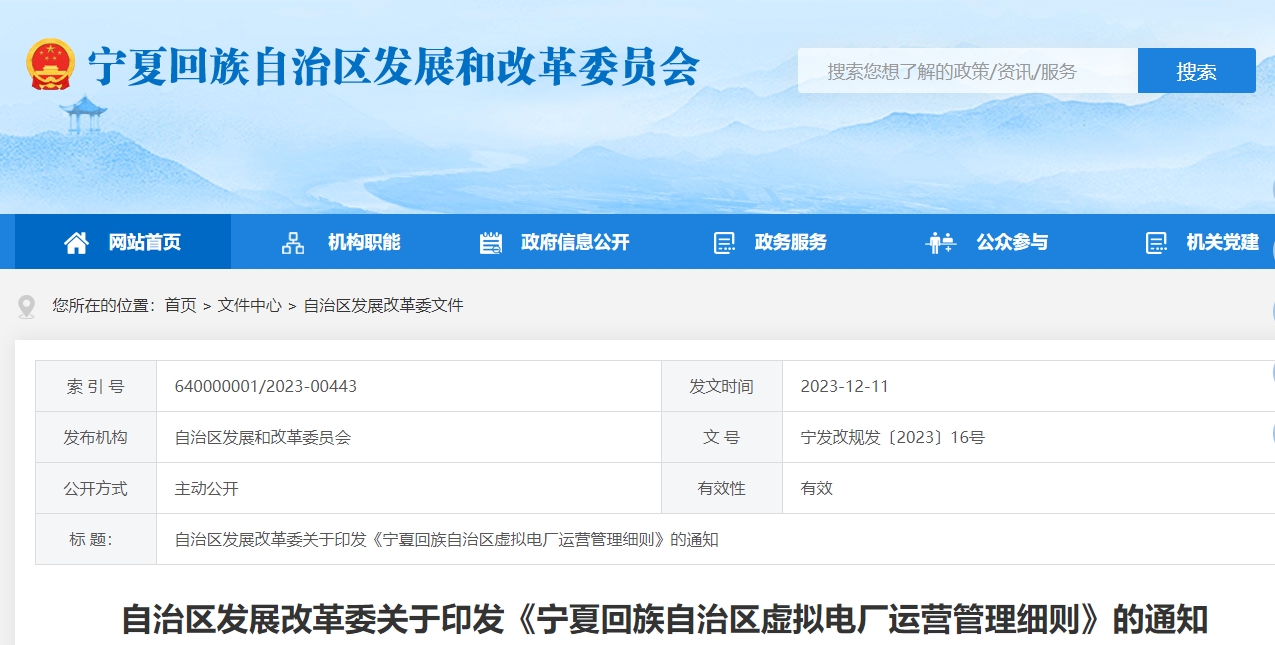The width and height of the screenshot is (1275, 645).
Task: Click the 机关党建 document icon
Action: (x=1156, y=242)
